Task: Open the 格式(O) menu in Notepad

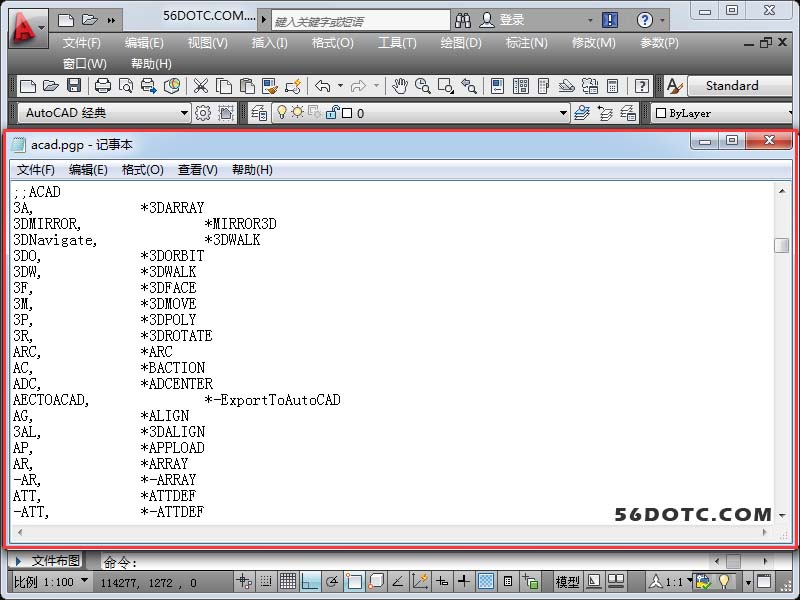Action: [x=142, y=170]
